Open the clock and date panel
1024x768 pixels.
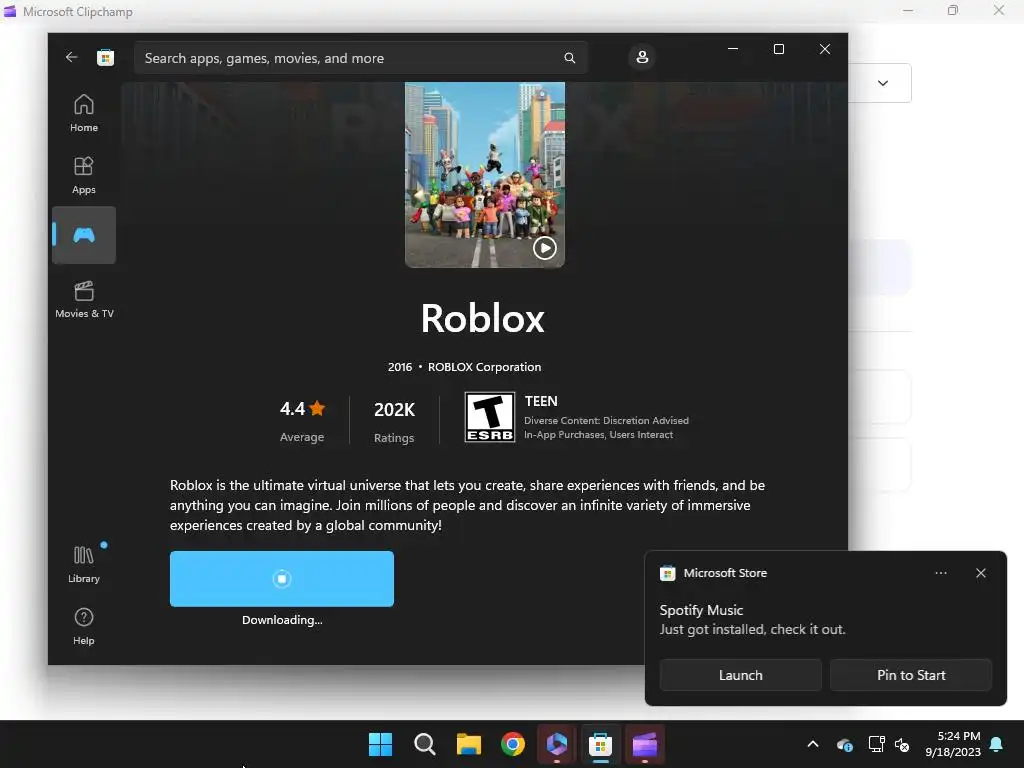[x=953, y=744]
